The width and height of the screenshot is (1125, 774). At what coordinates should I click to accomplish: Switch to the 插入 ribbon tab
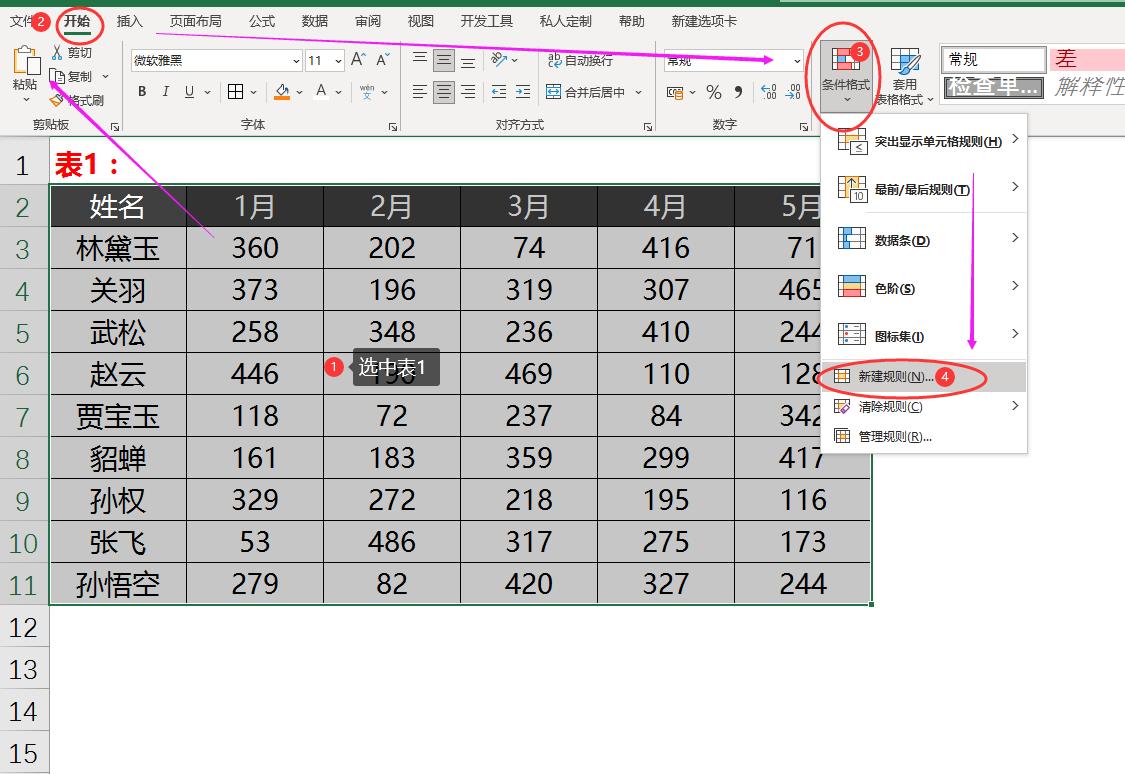(x=129, y=21)
